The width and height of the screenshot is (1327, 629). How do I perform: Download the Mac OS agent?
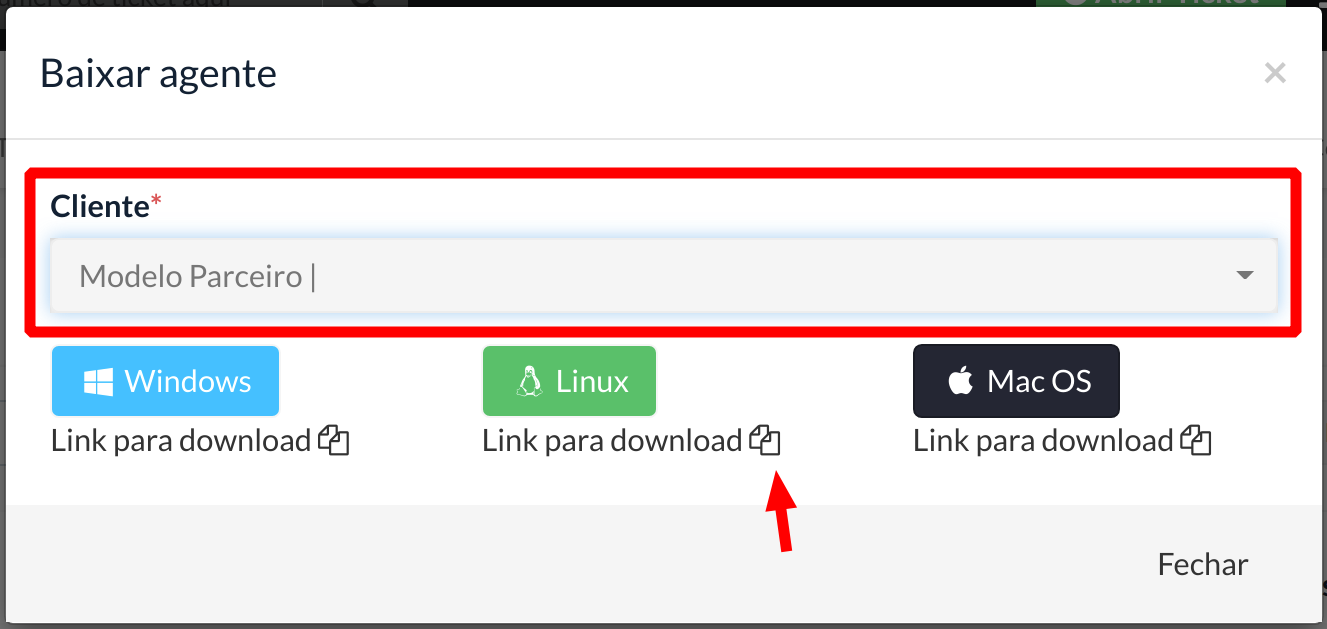(x=1016, y=381)
